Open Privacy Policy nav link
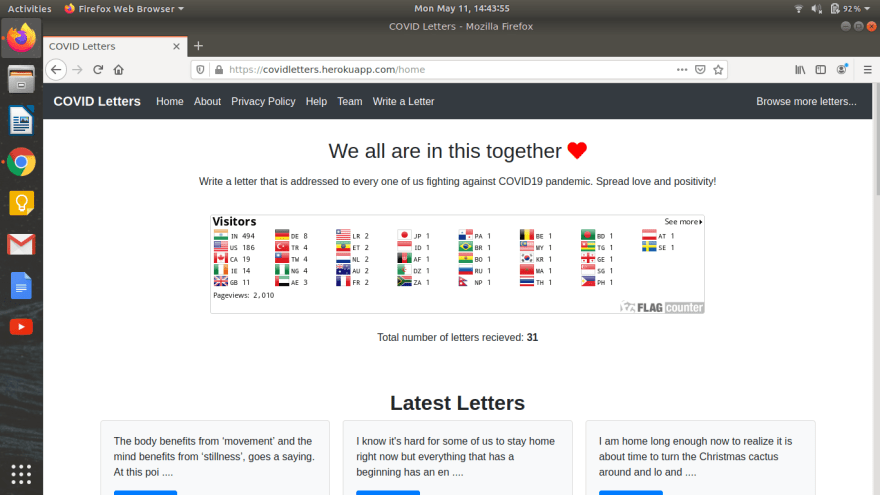 click(263, 102)
